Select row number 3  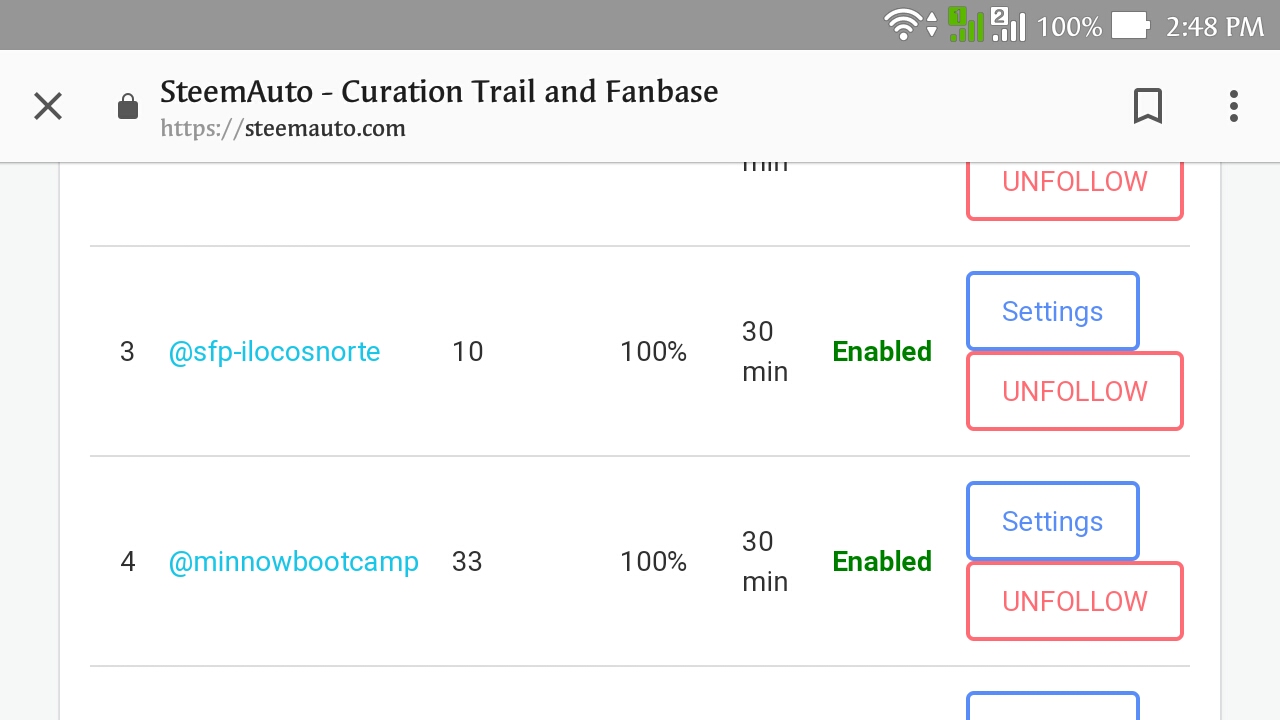[x=127, y=352]
